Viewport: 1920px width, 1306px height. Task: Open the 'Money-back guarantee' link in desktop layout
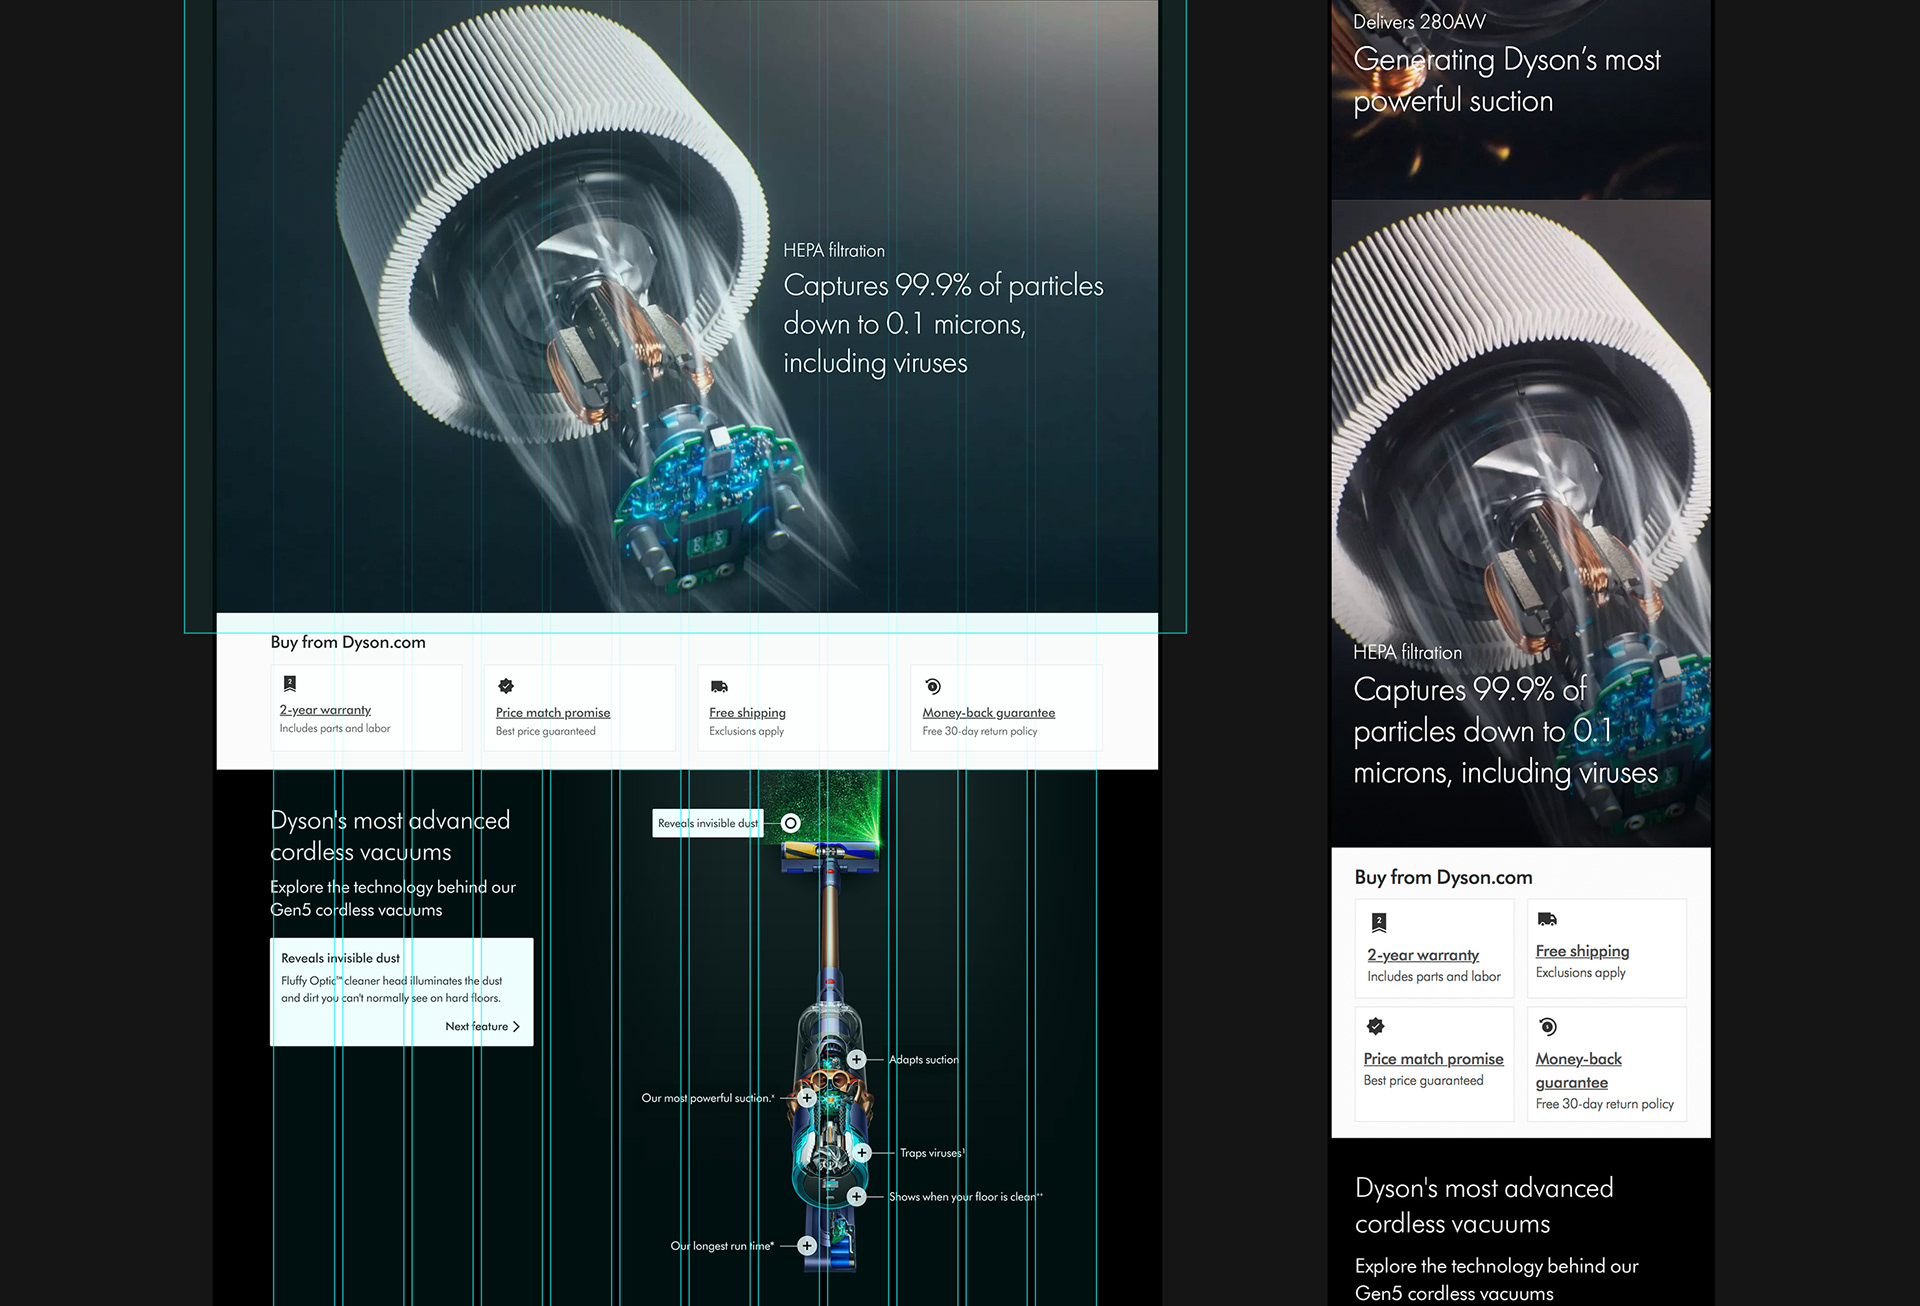coord(988,713)
